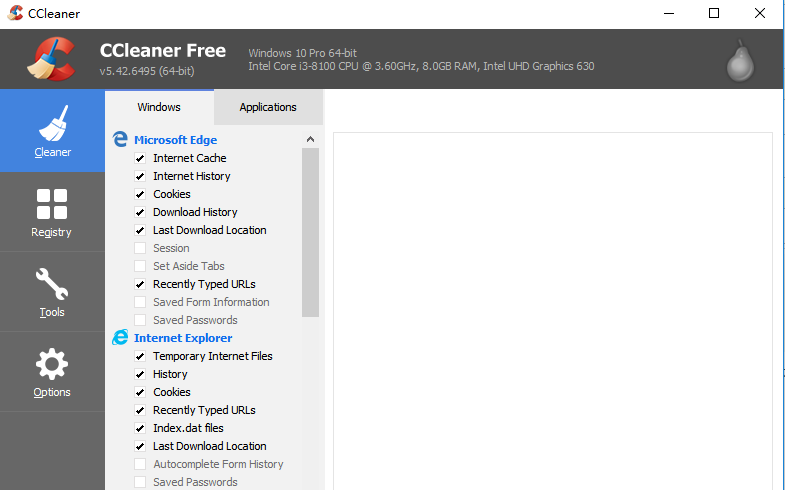Click the Internet Explorer browser icon

(120, 337)
